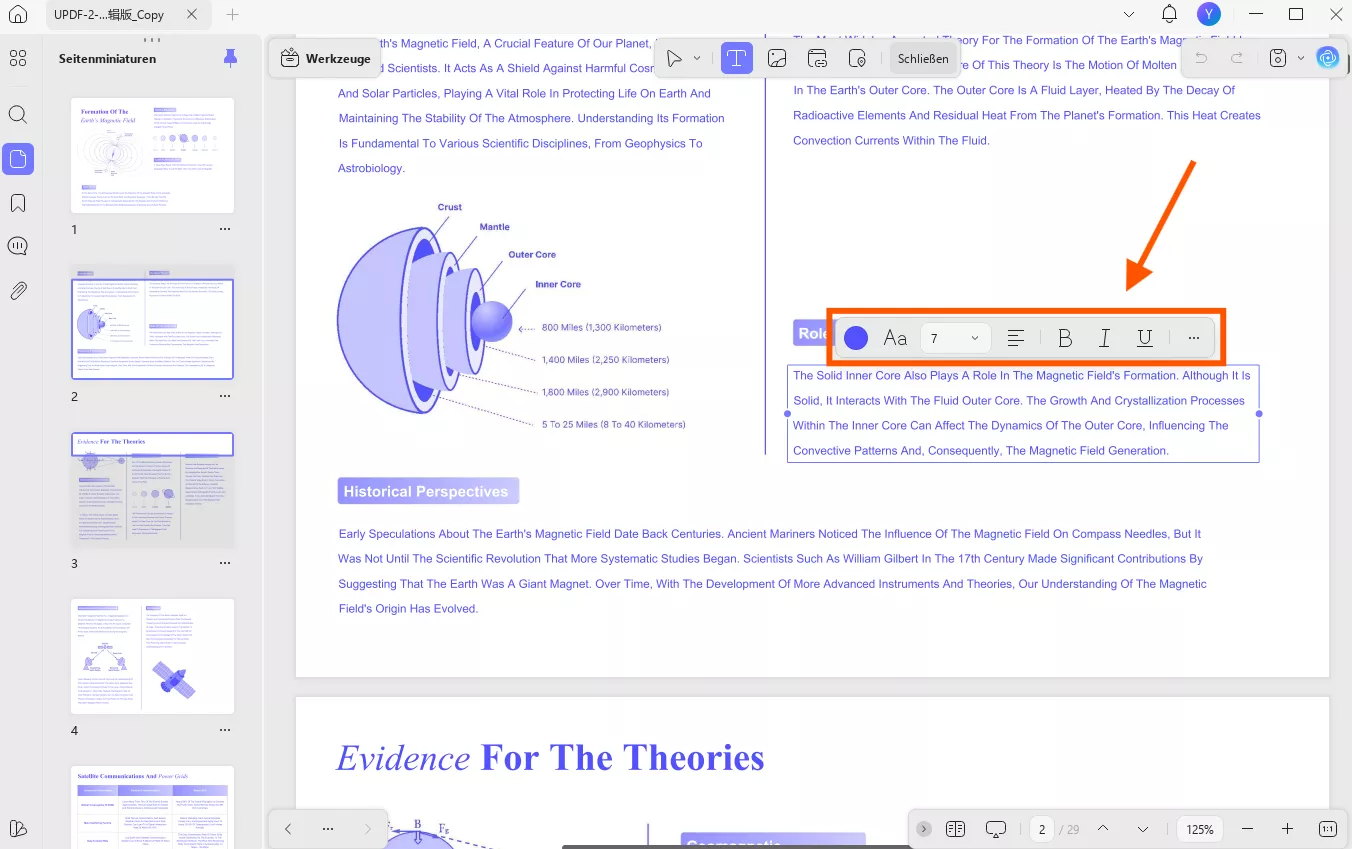Open font settings with the Aa icon
The image size is (1352, 849).
[895, 338]
